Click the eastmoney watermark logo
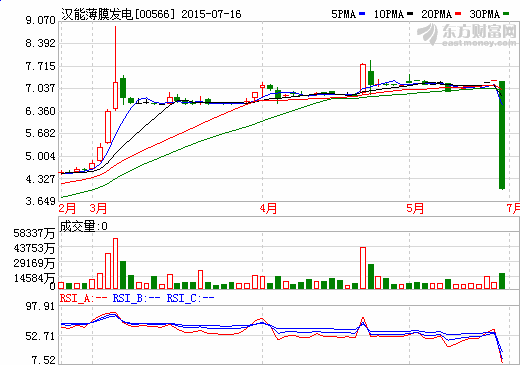 coord(466,35)
